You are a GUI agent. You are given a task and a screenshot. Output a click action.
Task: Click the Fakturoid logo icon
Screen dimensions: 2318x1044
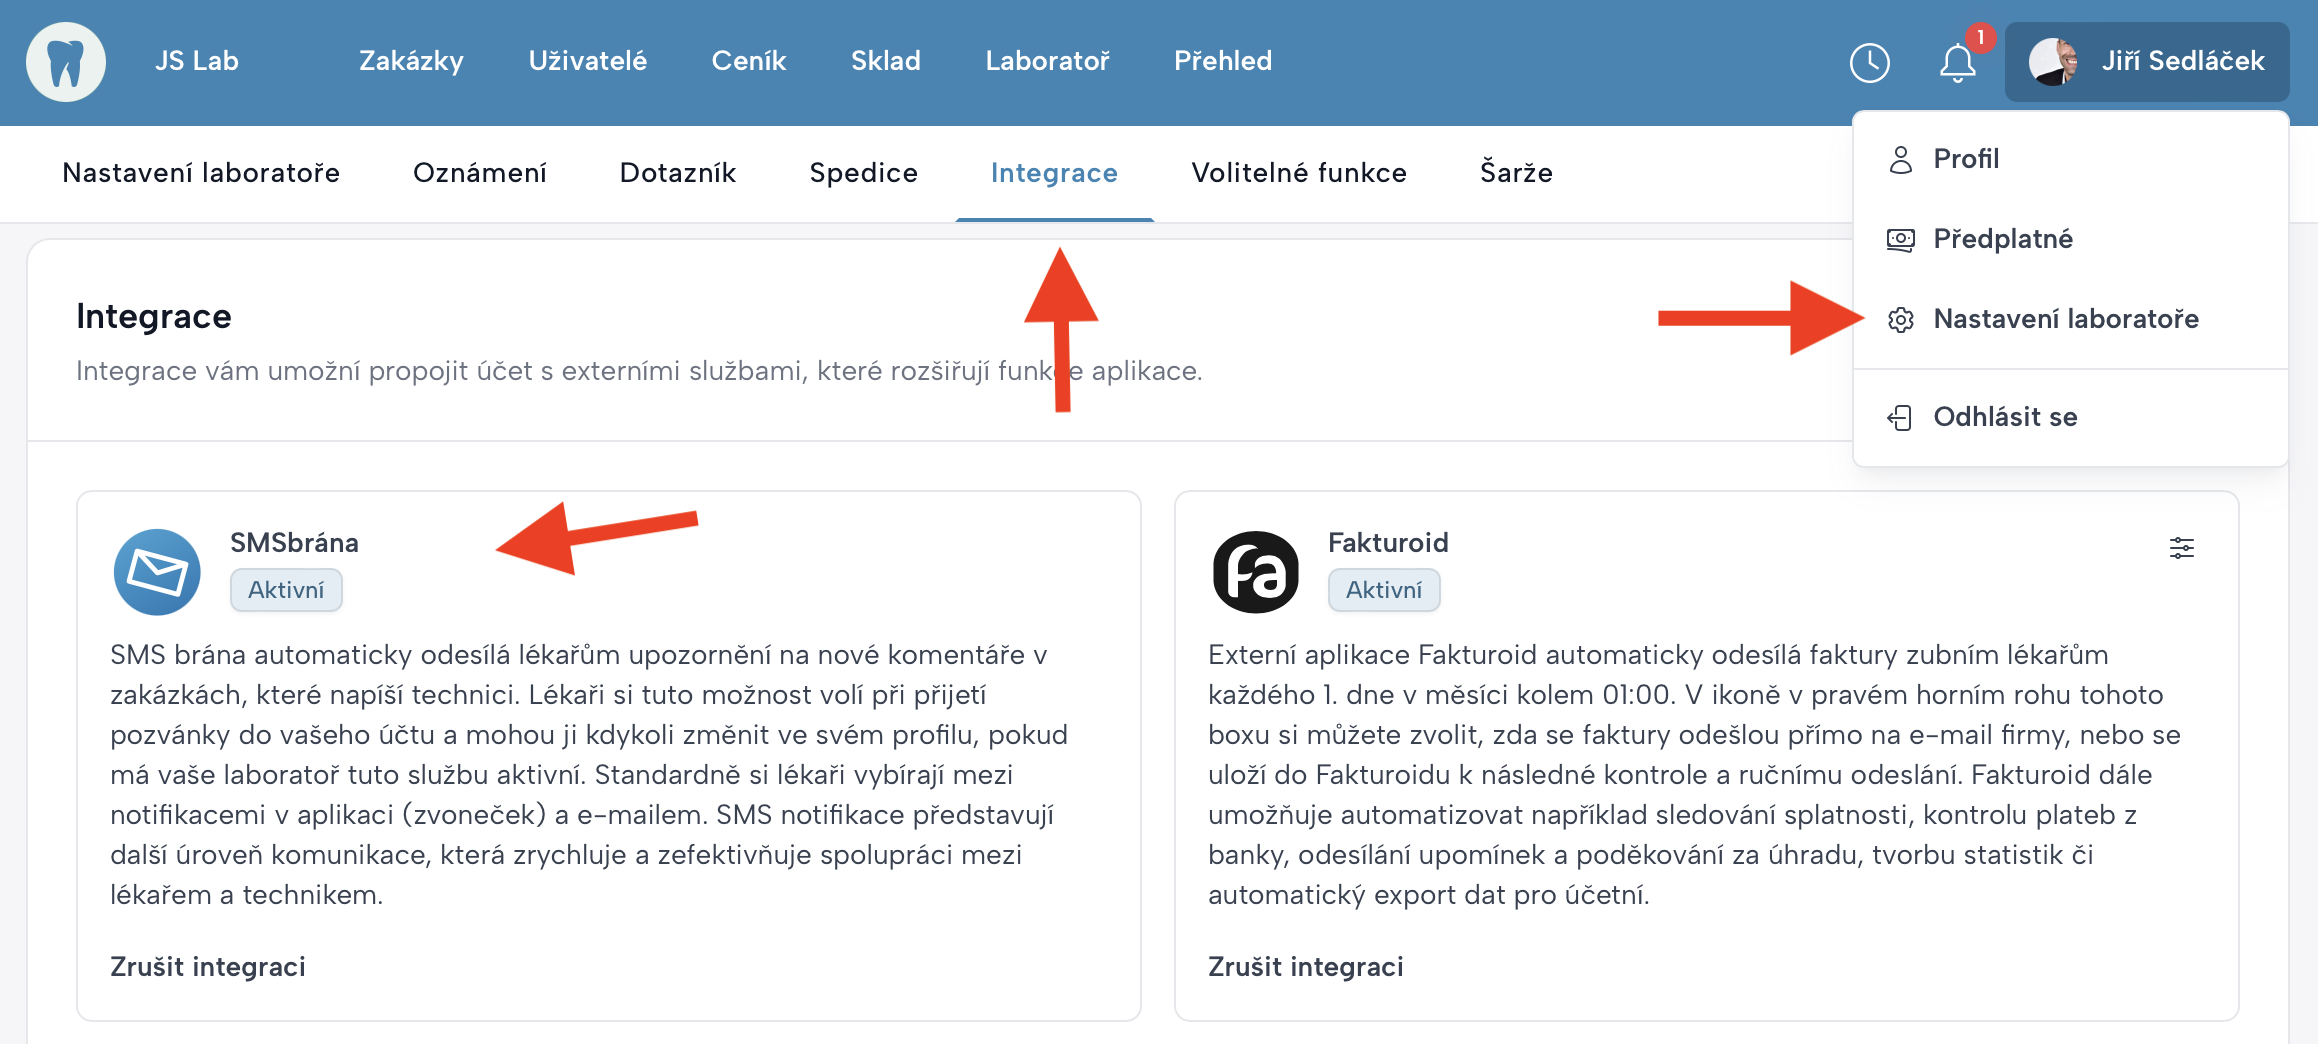(1255, 572)
